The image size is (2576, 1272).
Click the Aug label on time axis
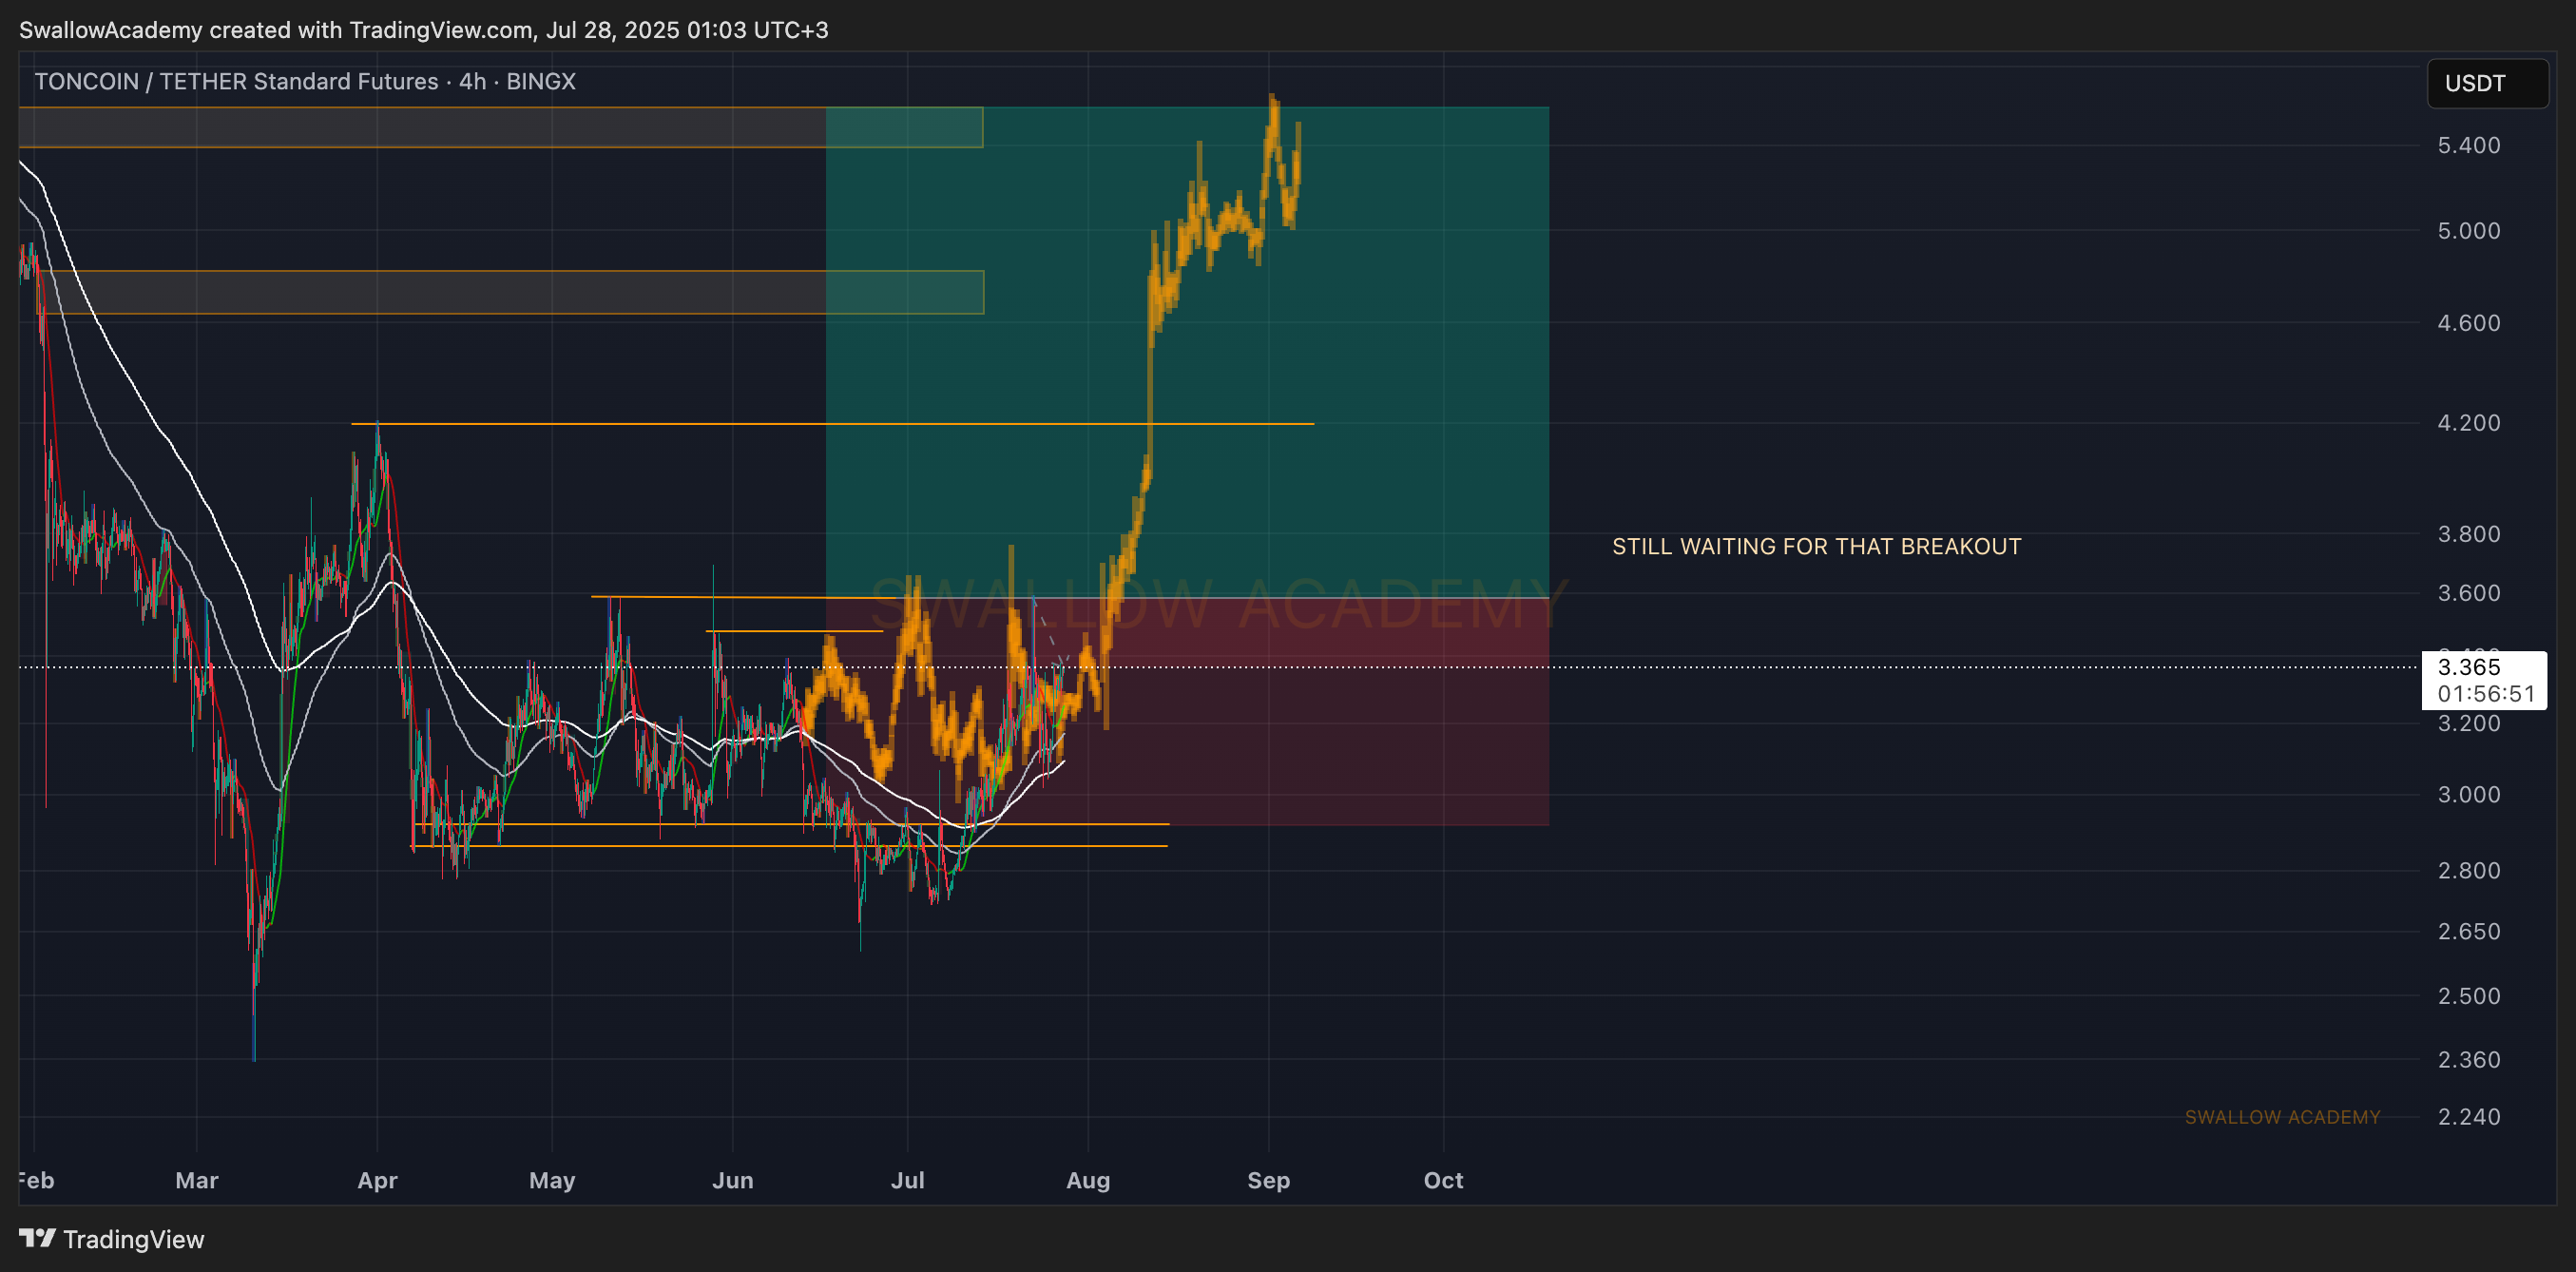point(1088,1180)
